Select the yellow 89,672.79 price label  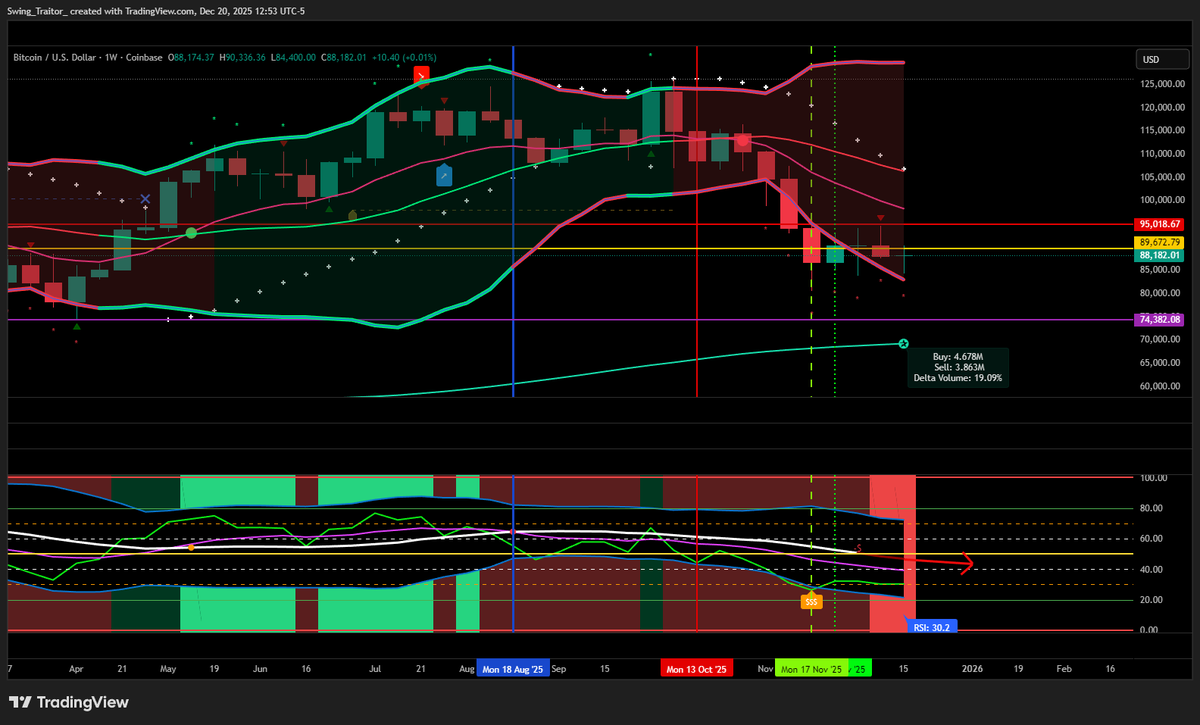click(1160, 242)
